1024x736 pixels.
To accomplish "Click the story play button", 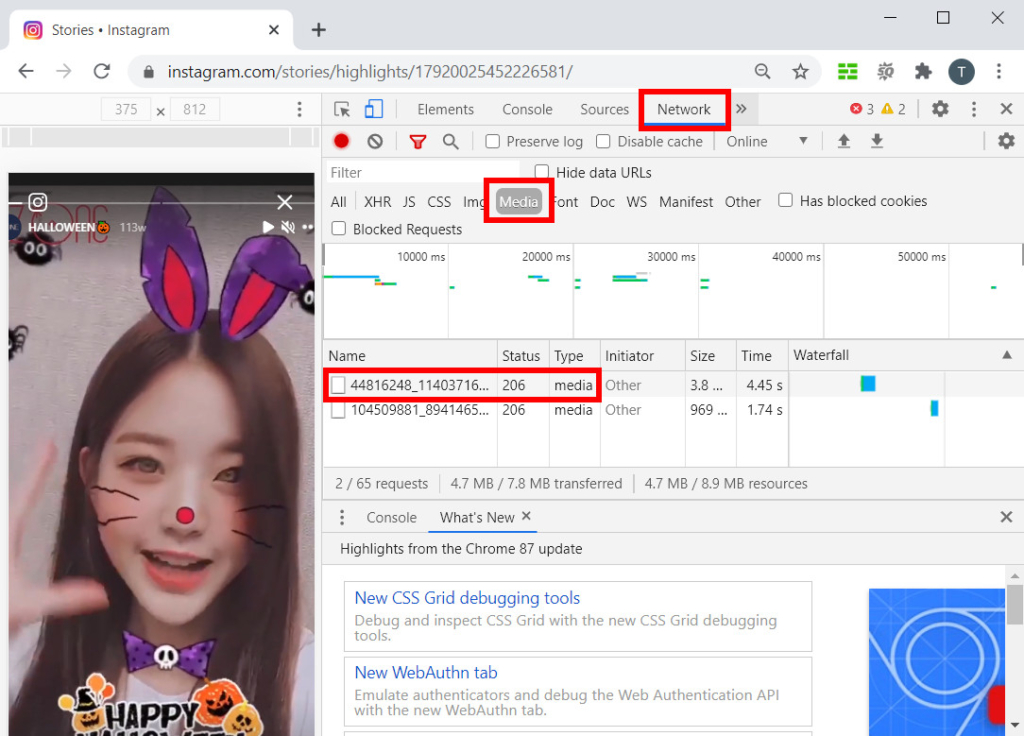I will [268, 227].
